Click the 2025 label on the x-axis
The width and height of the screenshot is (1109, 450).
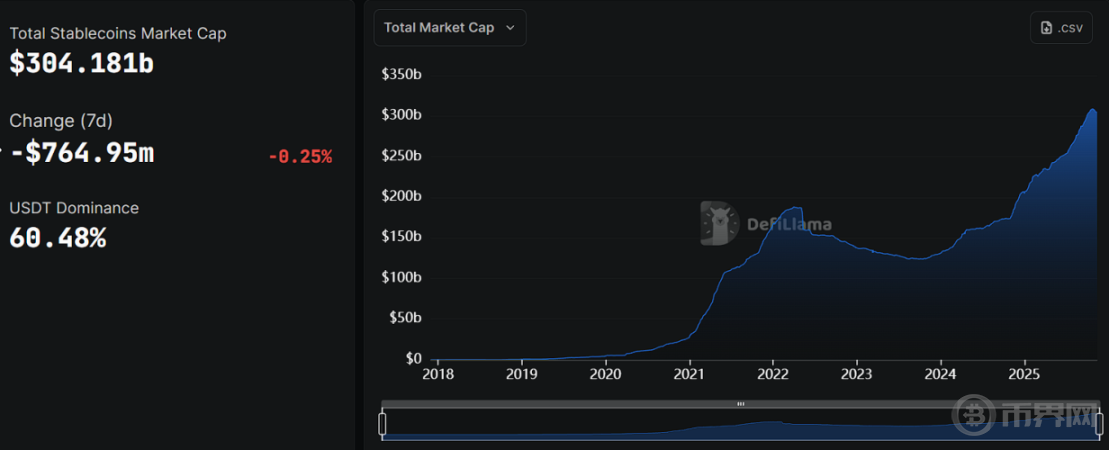1024,375
